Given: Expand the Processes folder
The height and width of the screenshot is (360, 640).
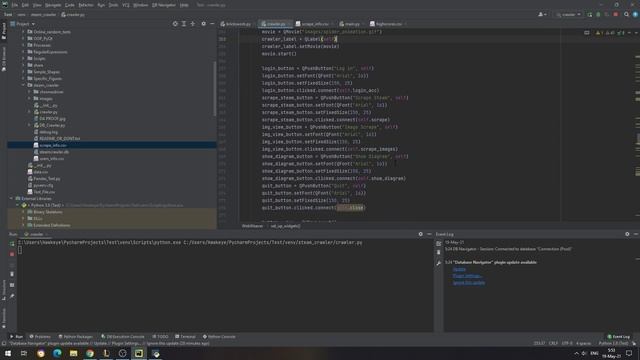Looking at the screenshot, I should click(x=23, y=45).
